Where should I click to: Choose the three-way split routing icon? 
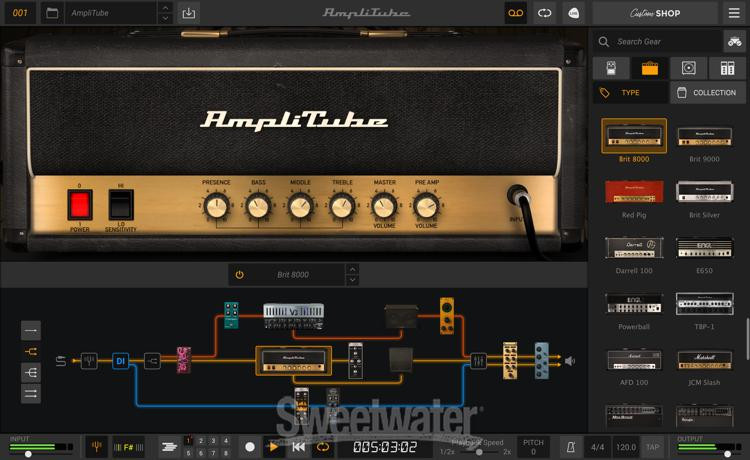[x=31, y=372]
